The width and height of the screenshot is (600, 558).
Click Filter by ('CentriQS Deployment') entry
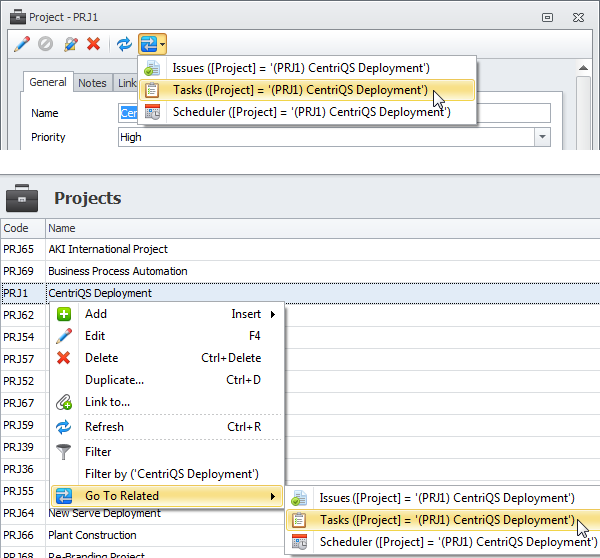tap(171, 474)
